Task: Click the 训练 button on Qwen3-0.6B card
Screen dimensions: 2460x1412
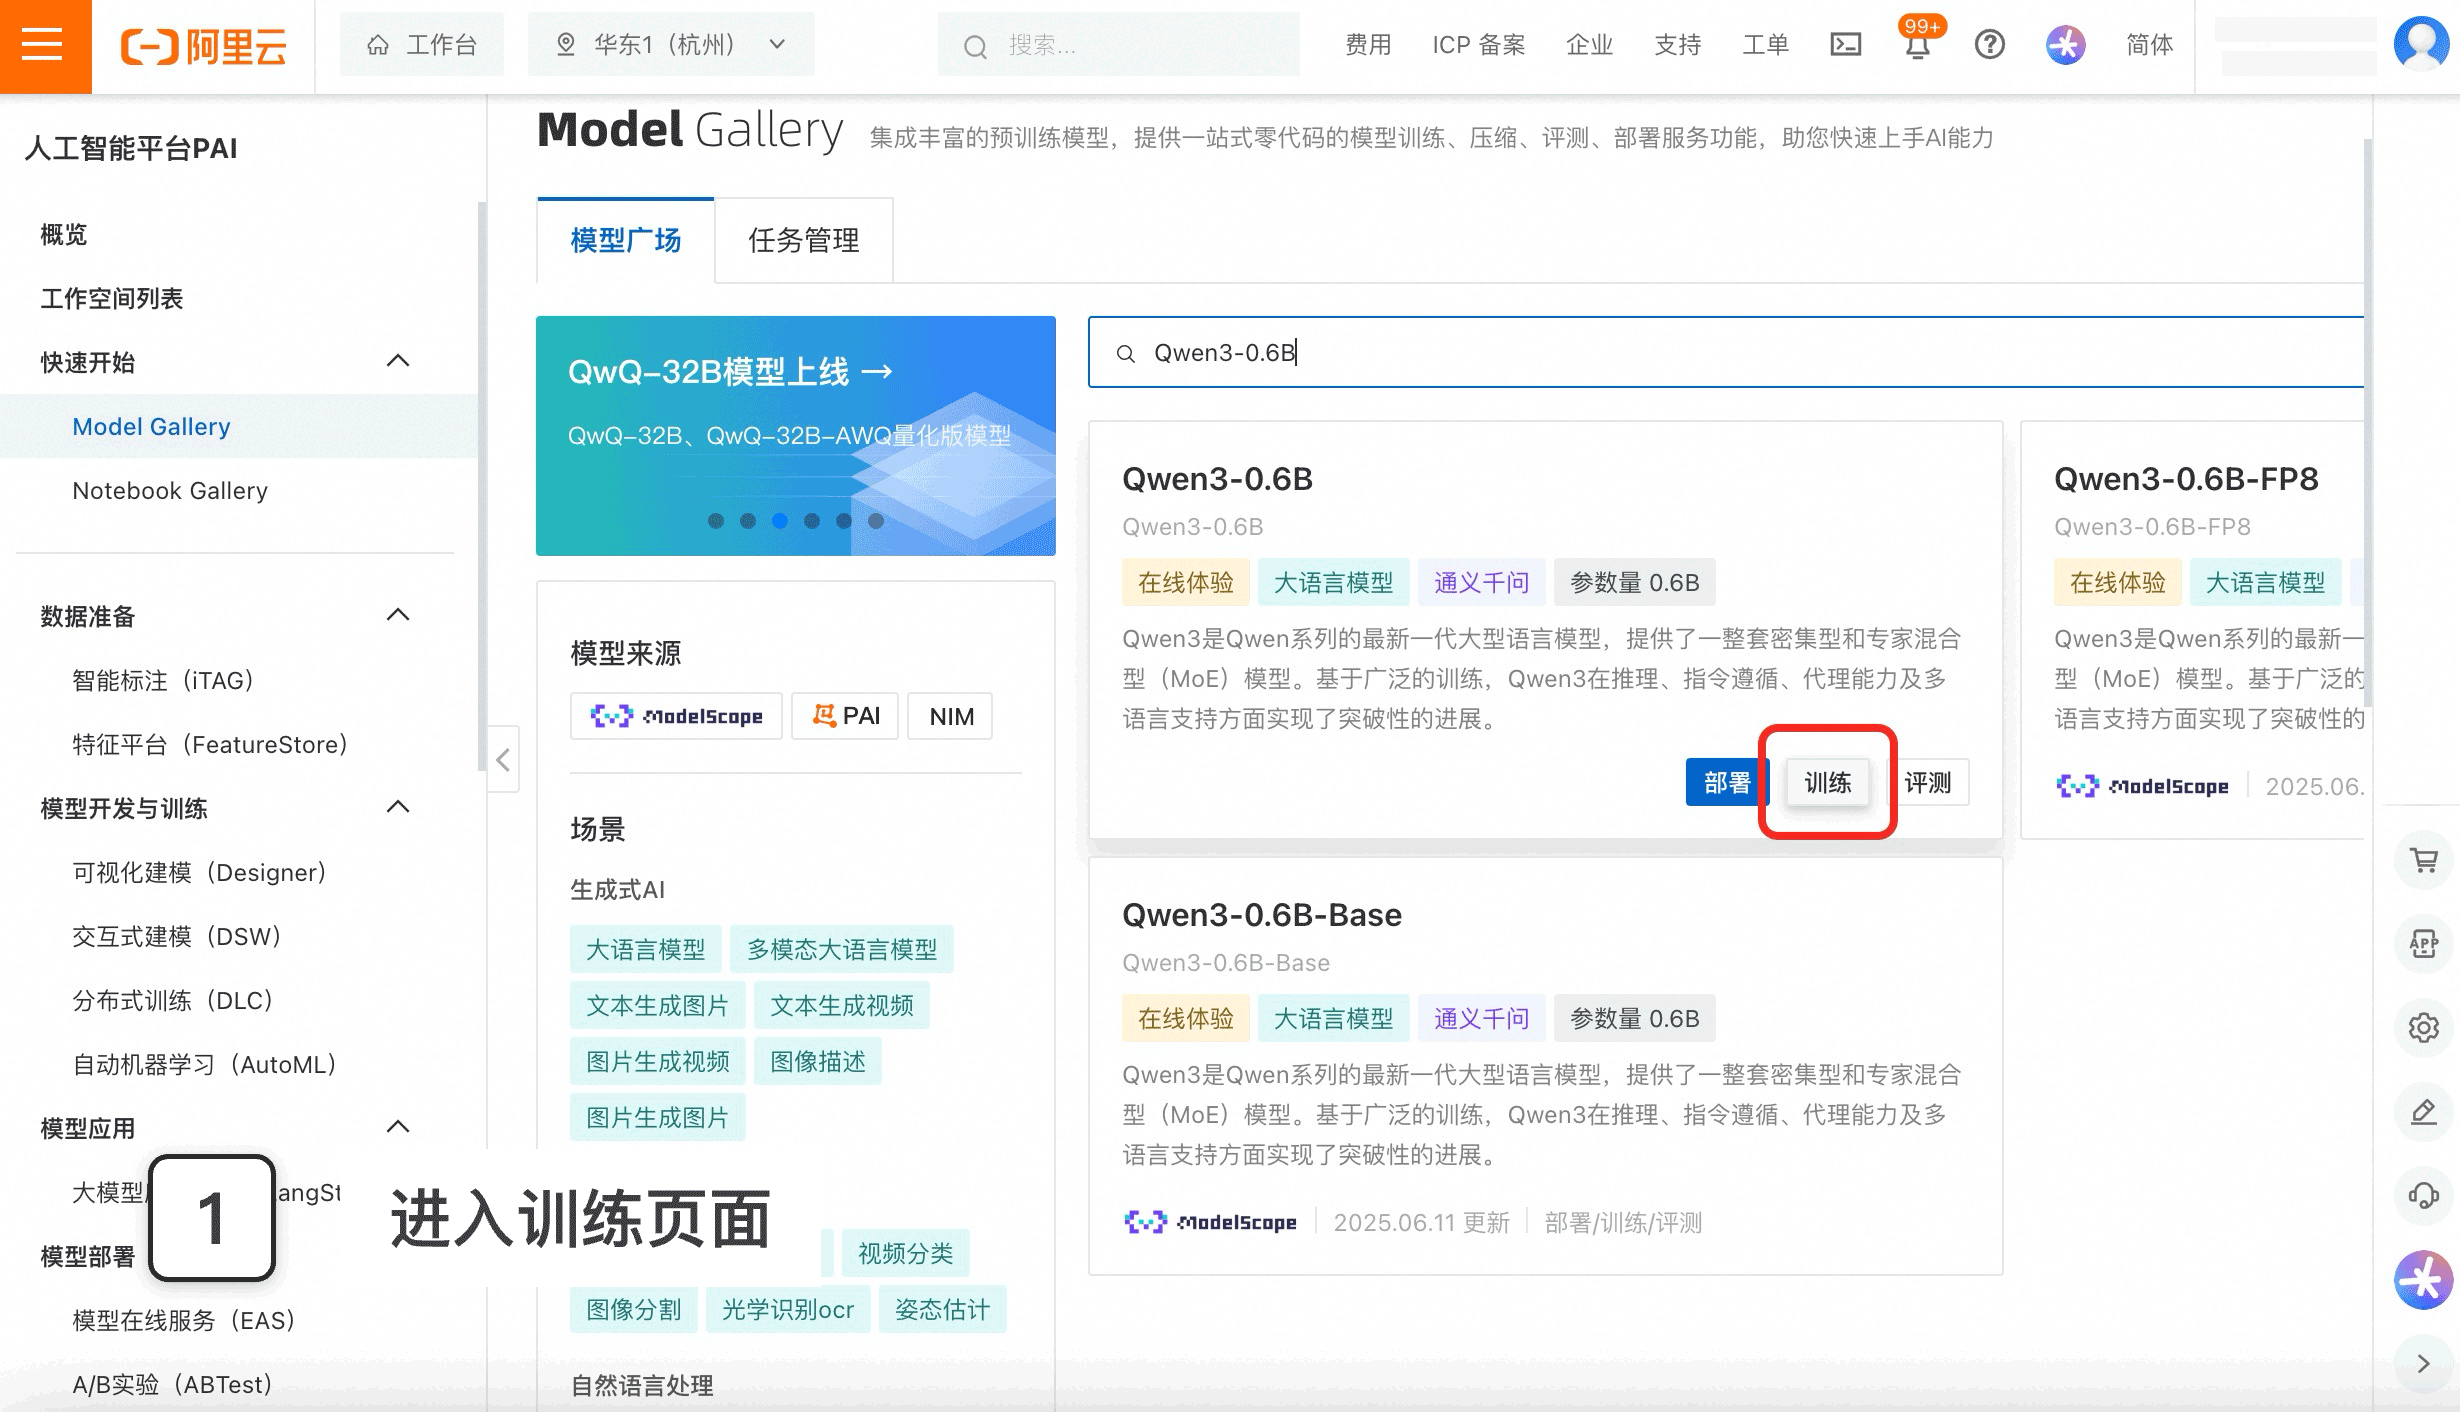Action: [x=1828, y=782]
